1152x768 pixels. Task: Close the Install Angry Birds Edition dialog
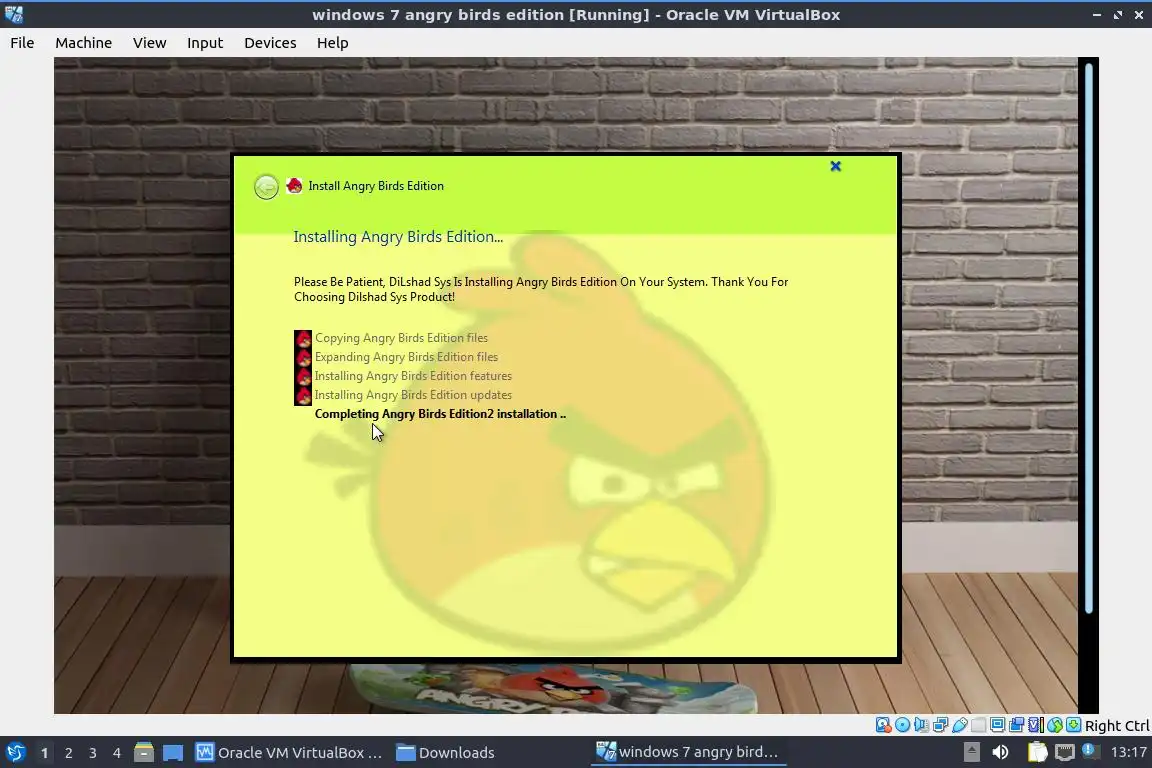point(835,166)
